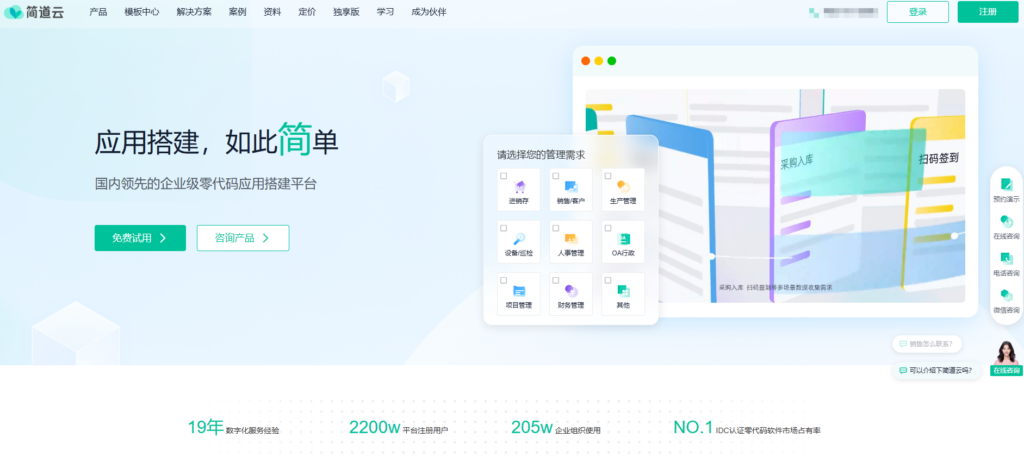Click the 企业组织使用 caption

[x=578, y=430]
